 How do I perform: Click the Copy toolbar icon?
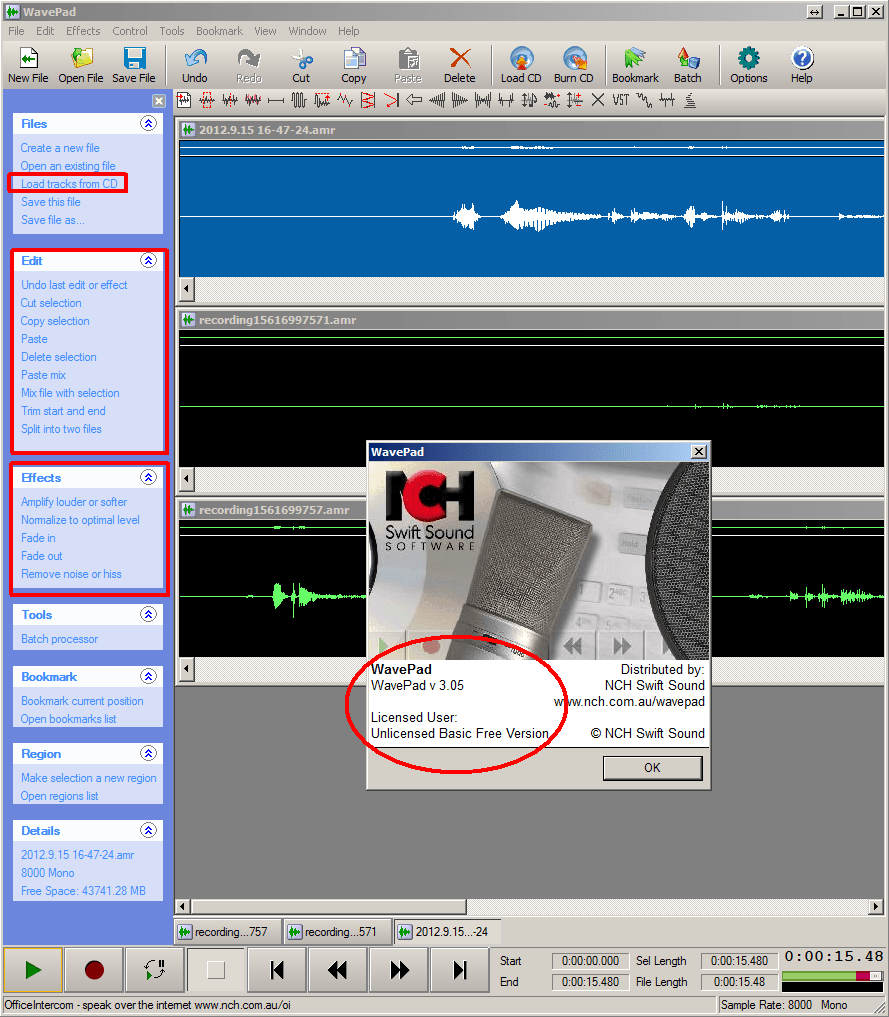pos(354,66)
